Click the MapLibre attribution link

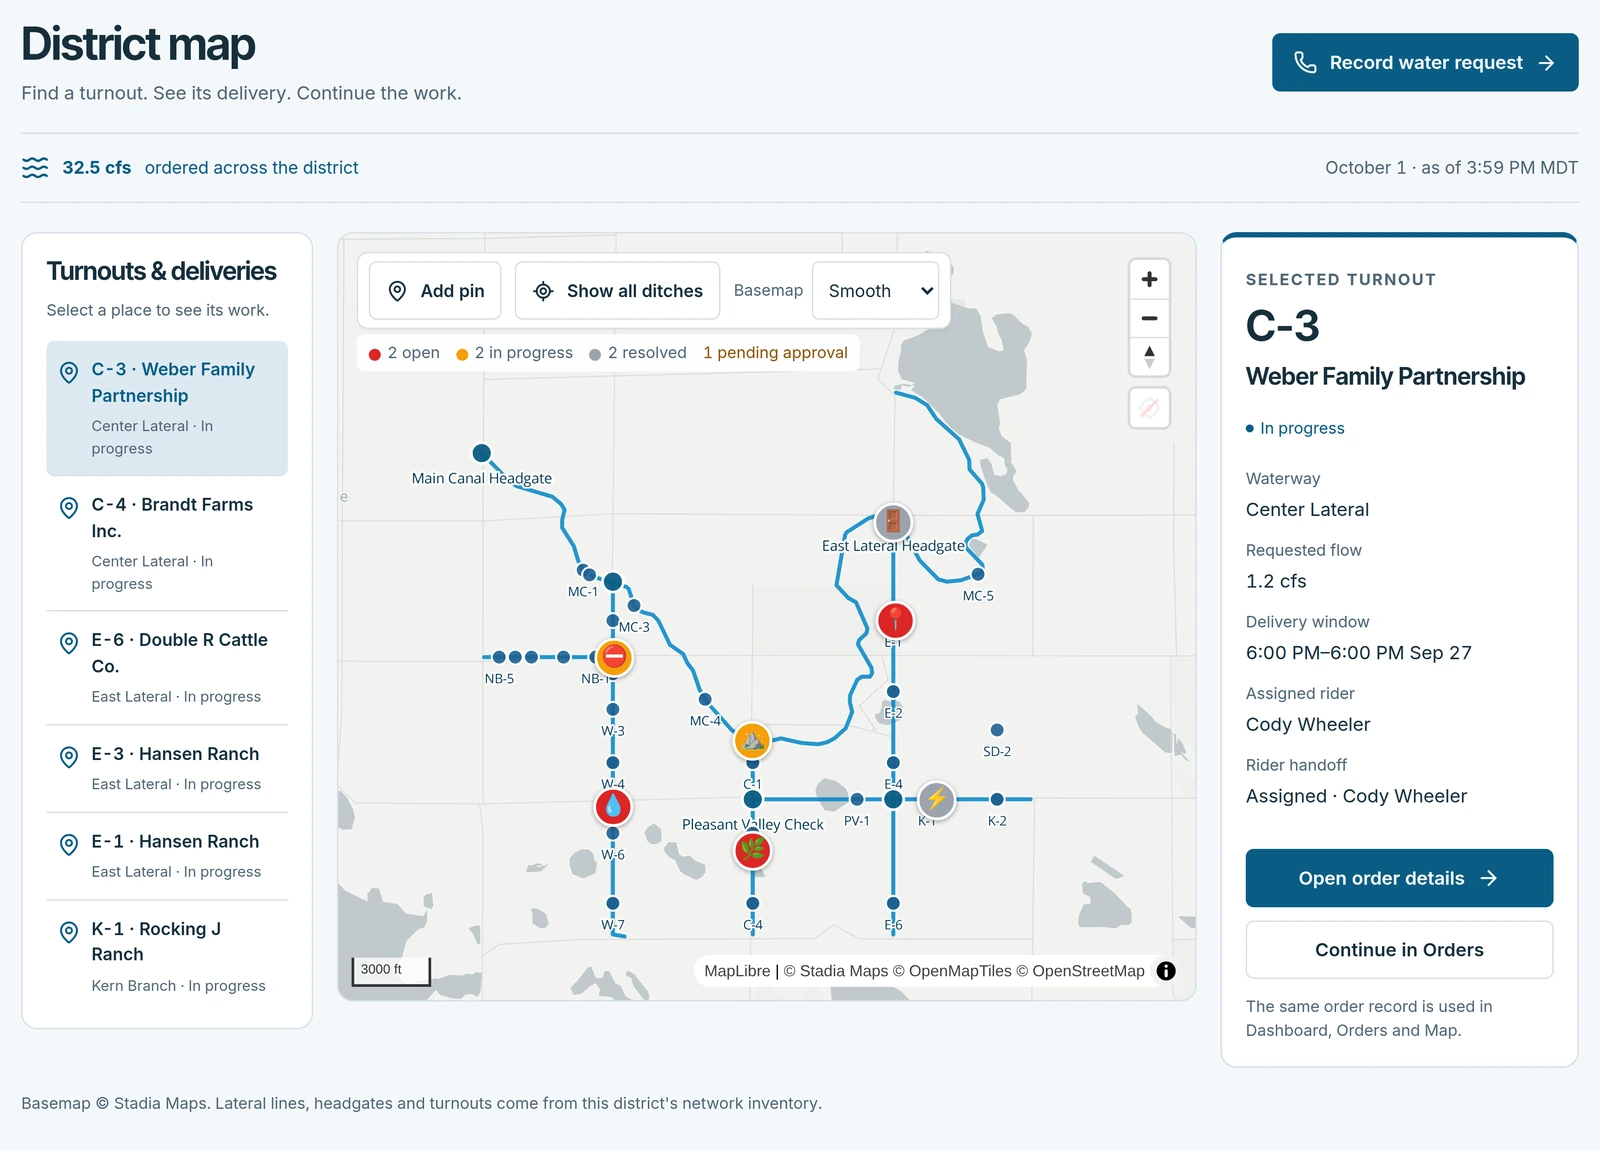[x=737, y=971]
